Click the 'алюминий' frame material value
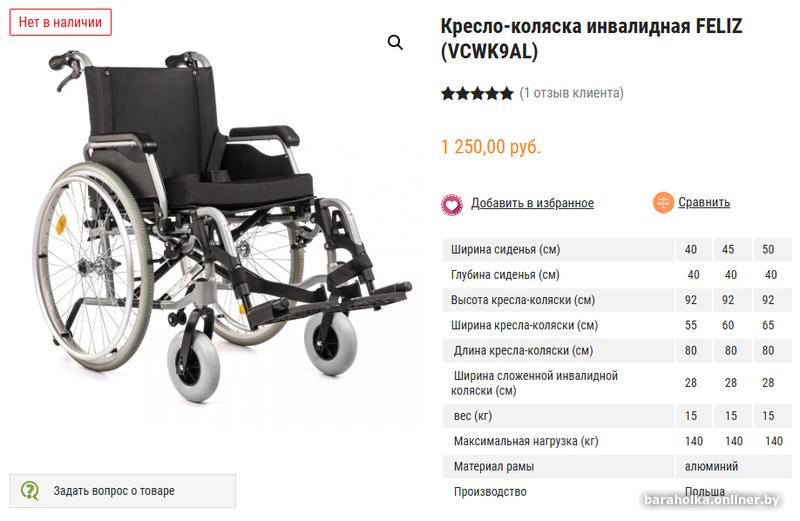This screenshot has width=800, height=521. point(711,466)
